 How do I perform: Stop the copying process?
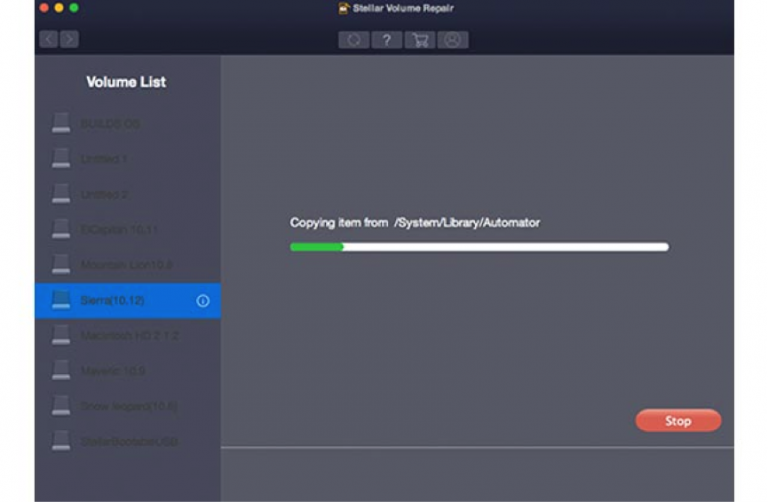tap(678, 421)
